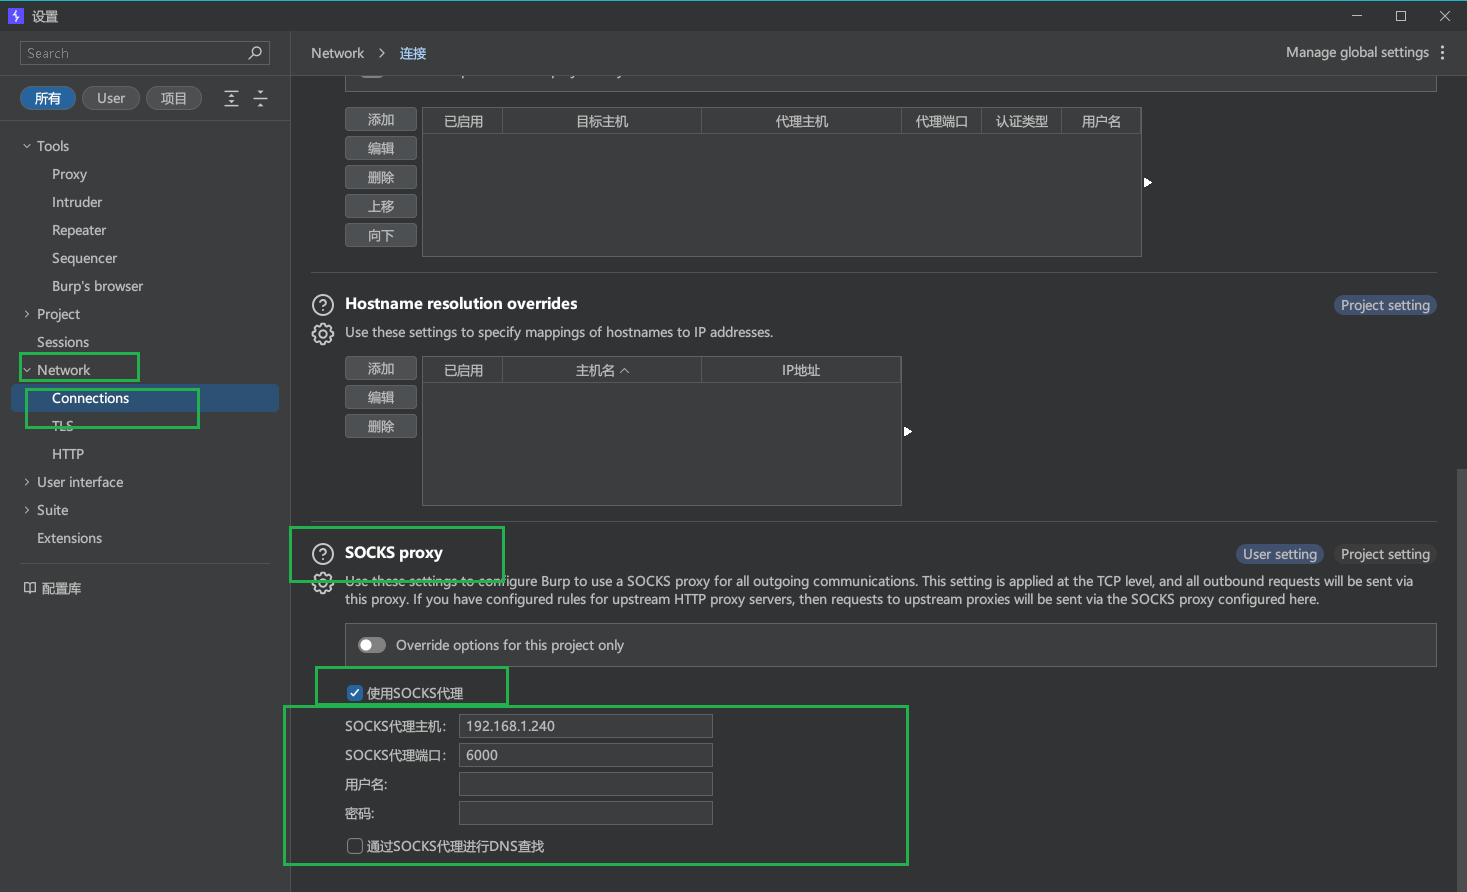Viewport: 1467px width, 892px height.
Task: Open Sessions settings in the tree
Action: tap(63, 342)
